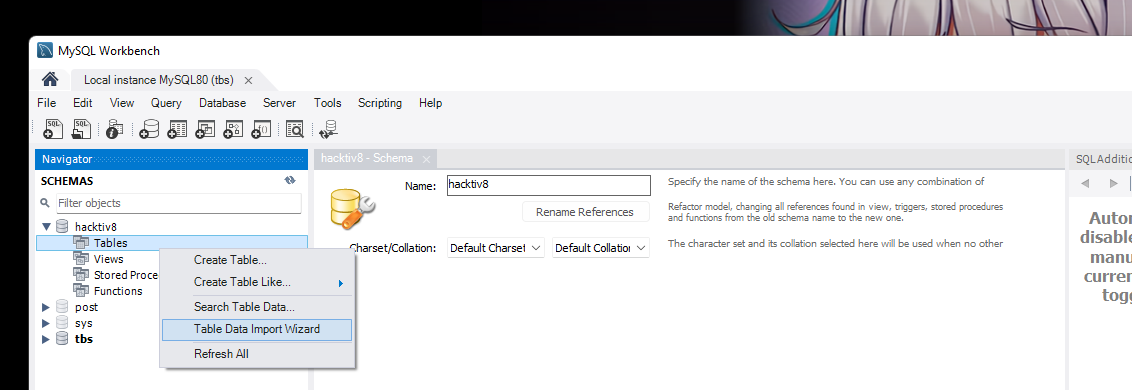The height and width of the screenshot is (390, 1132).
Task: Switch to Local instance MySQL80 (tbs) tab
Action: 158,80
